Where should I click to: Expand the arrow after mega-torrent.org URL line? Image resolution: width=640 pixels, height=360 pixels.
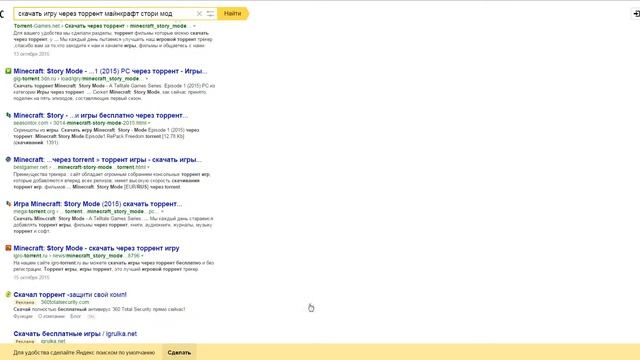162,211
